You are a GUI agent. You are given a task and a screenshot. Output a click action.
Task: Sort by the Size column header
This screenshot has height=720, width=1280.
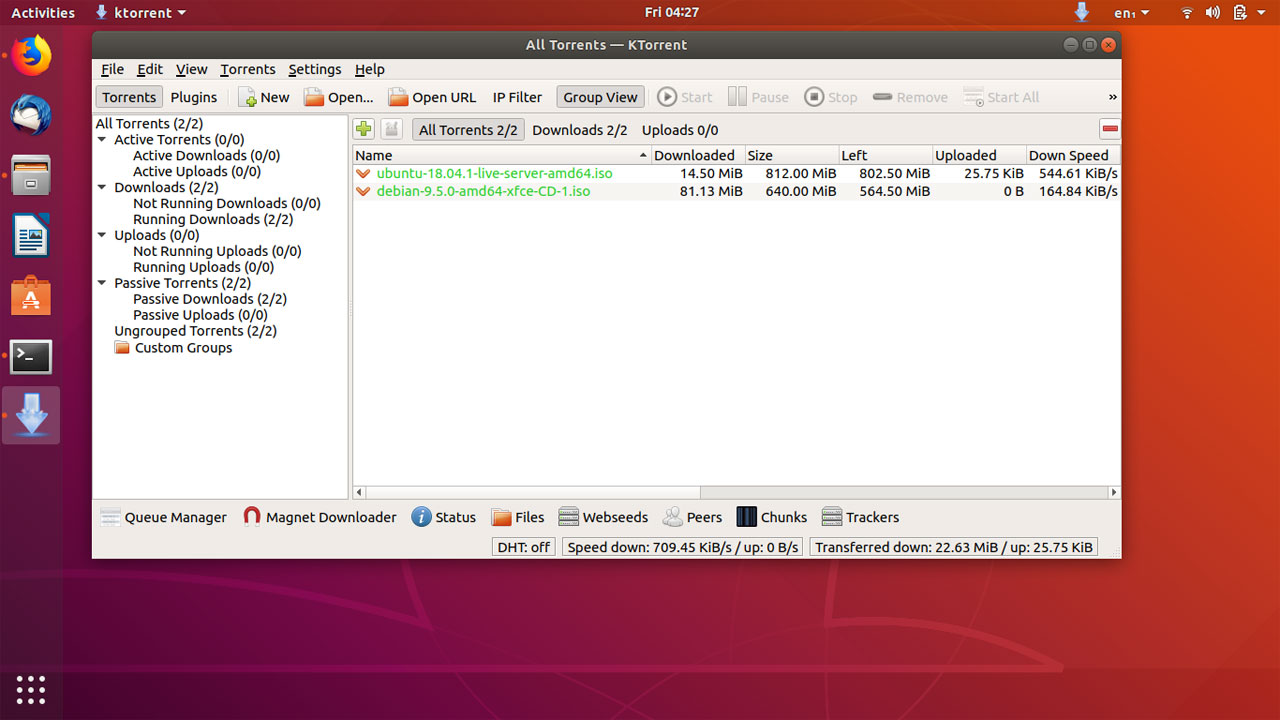(x=792, y=155)
